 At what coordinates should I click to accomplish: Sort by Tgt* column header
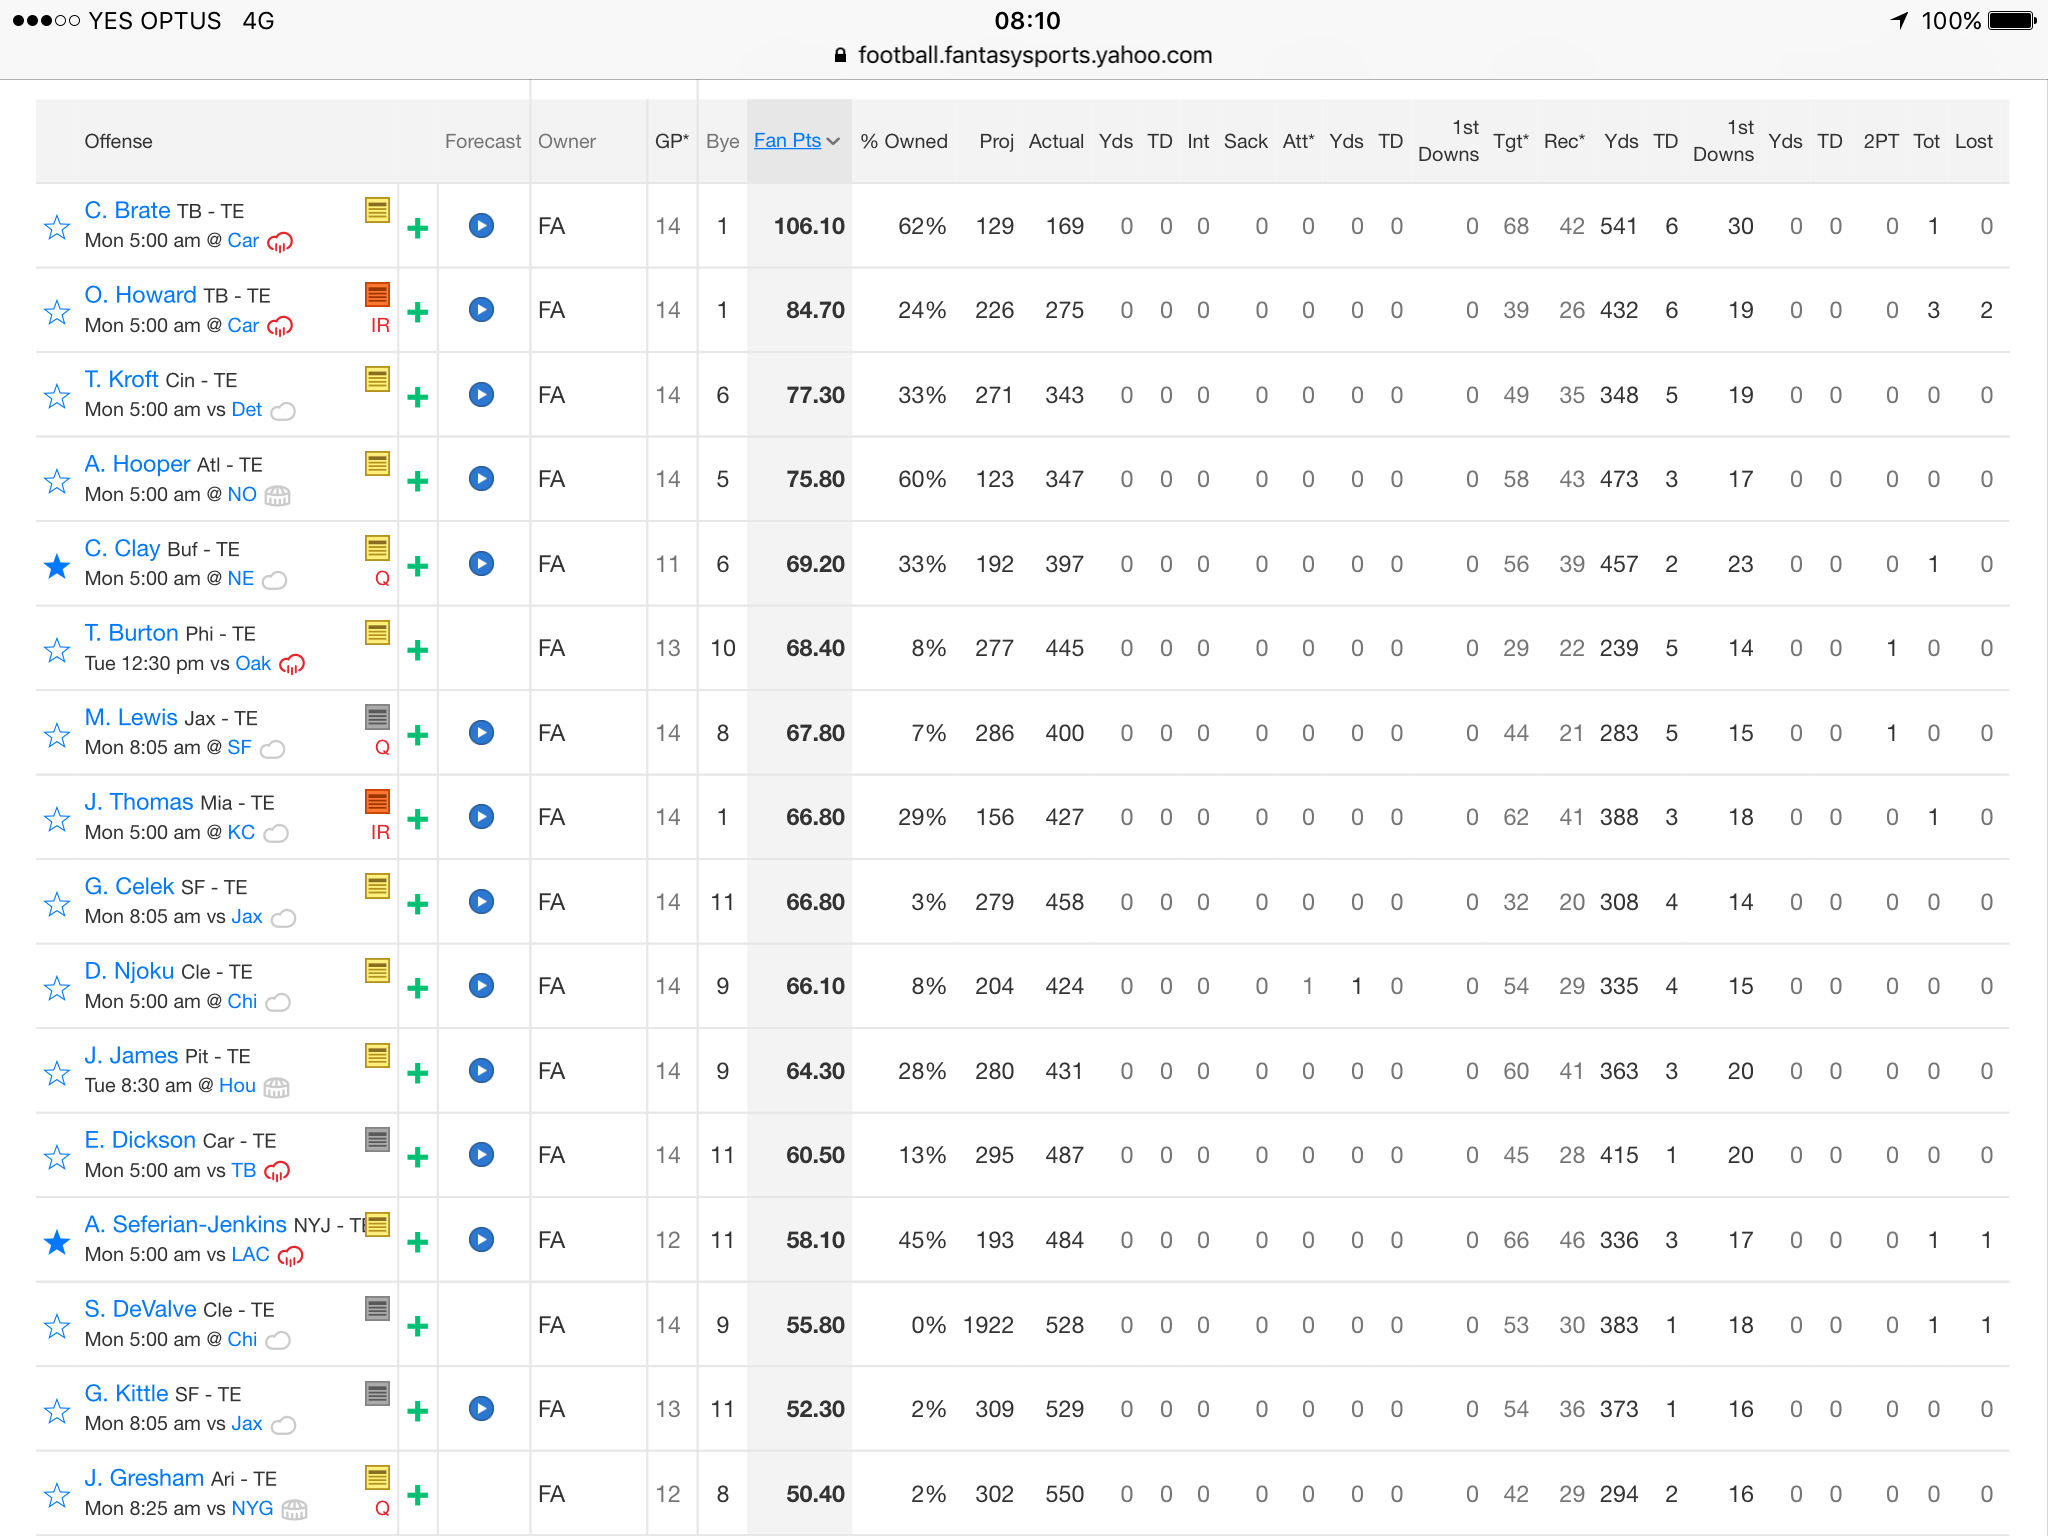1511,141
